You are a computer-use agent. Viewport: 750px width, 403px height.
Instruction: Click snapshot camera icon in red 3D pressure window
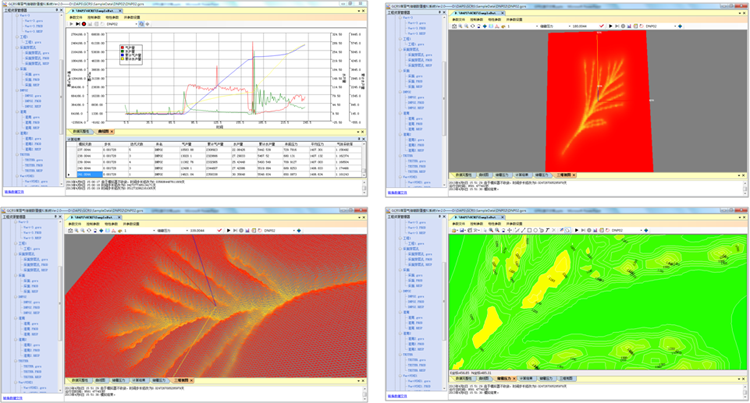(x=454, y=26)
